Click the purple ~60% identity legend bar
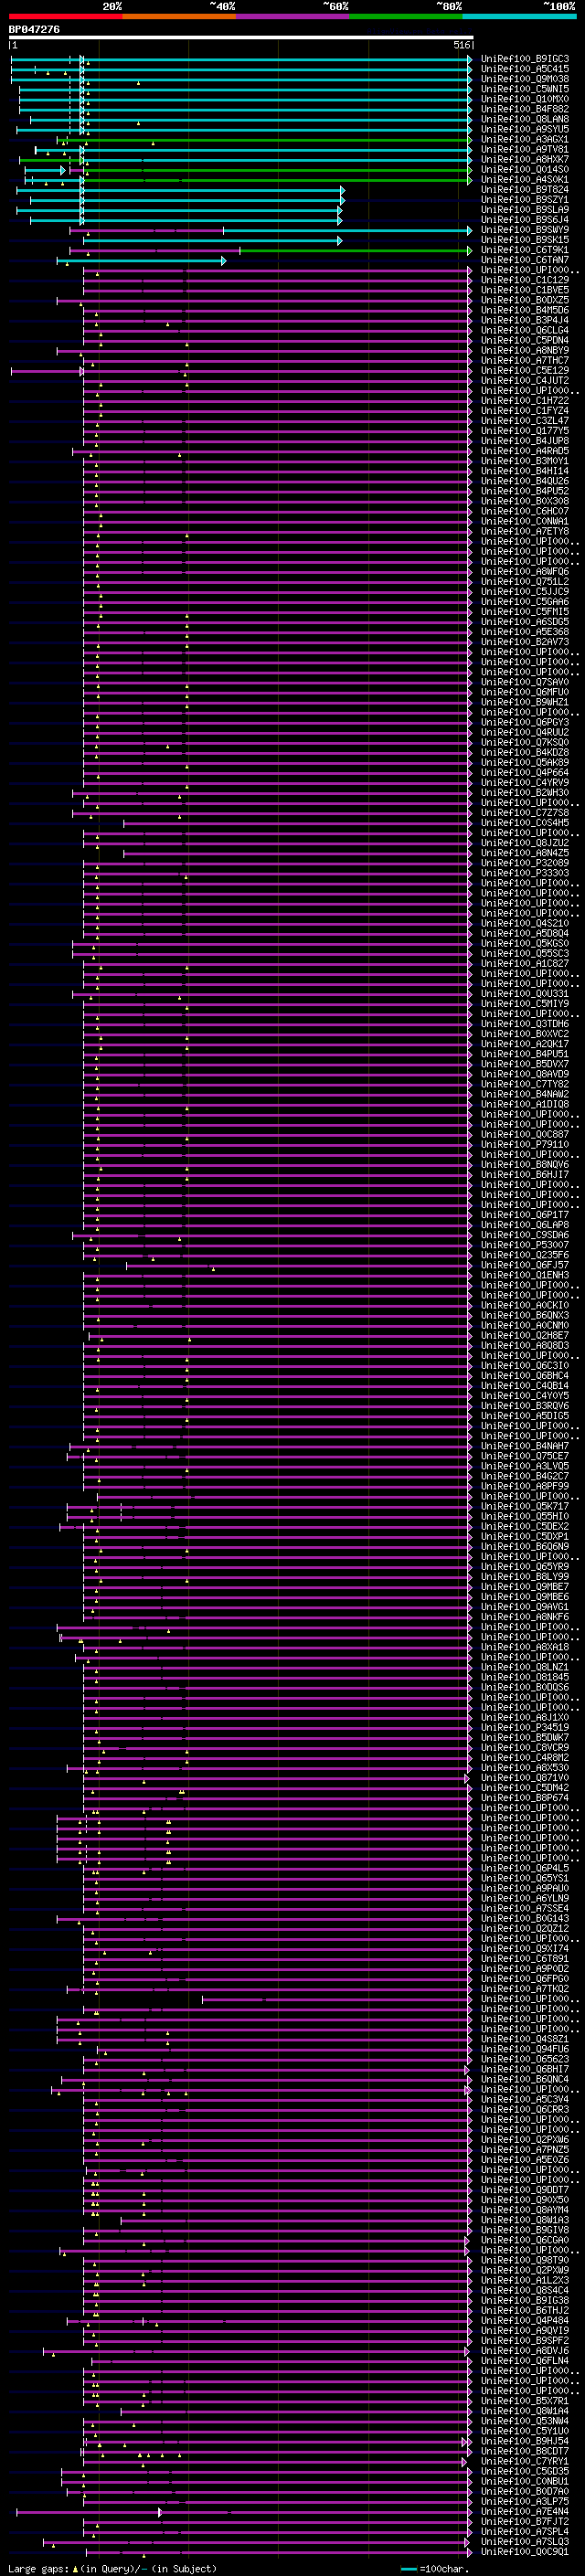 293,16
